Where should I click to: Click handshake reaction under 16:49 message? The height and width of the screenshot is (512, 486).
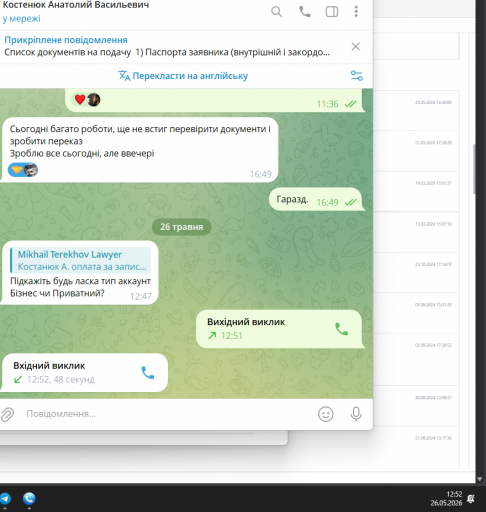[x=23, y=170]
